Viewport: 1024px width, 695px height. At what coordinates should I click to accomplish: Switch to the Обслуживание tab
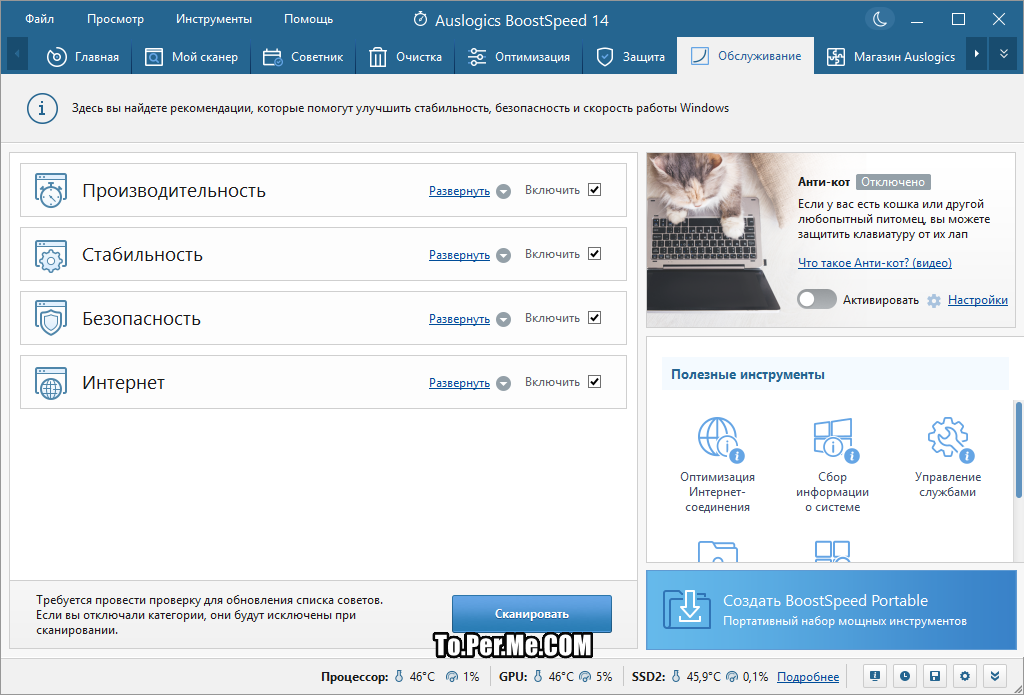click(x=745, y=56)
